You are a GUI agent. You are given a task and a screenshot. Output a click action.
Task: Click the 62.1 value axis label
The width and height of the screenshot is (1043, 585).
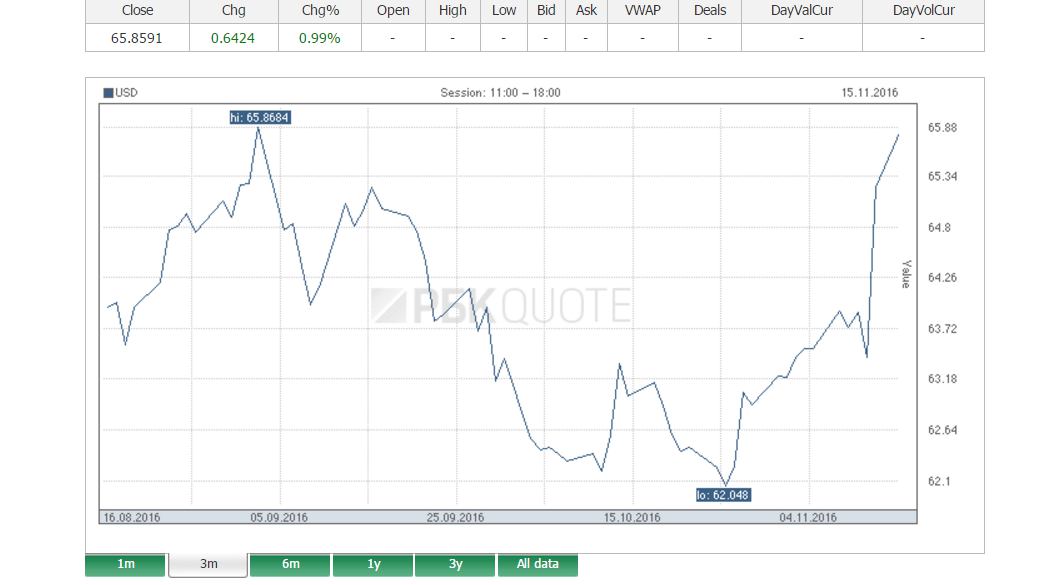pos(939,481)
